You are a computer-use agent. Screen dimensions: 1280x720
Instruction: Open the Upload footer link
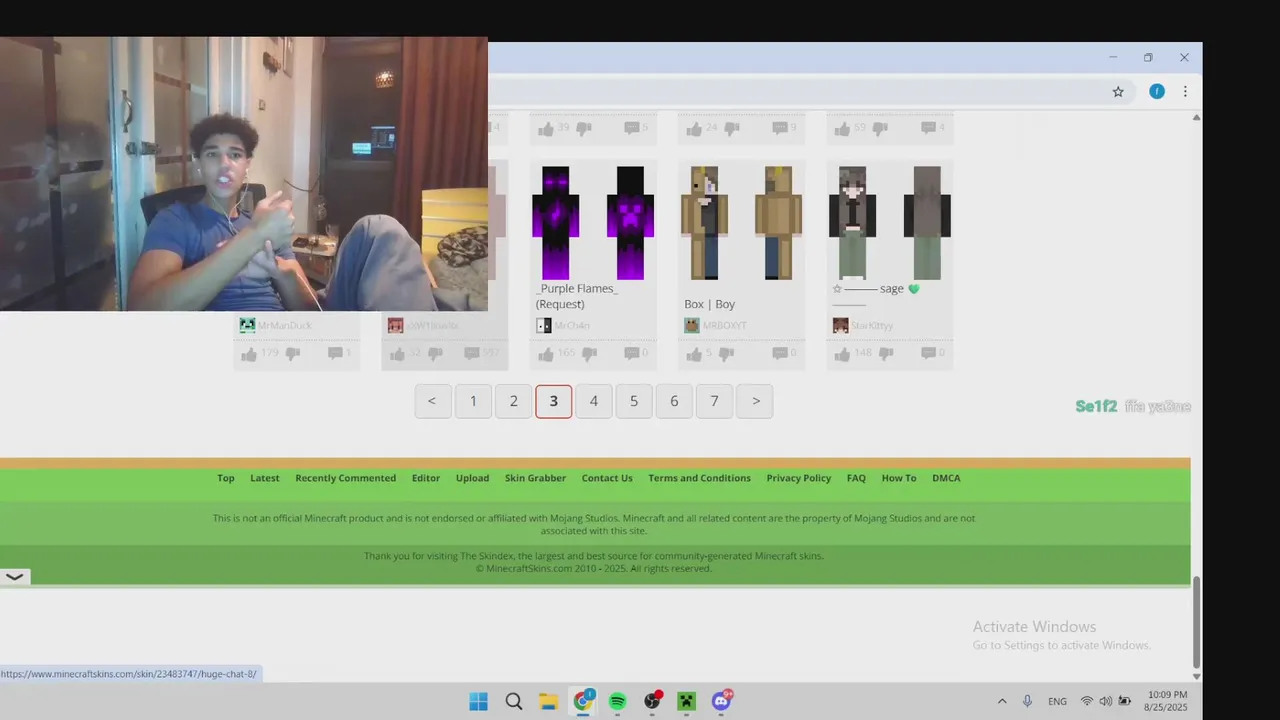coord(473,478)
